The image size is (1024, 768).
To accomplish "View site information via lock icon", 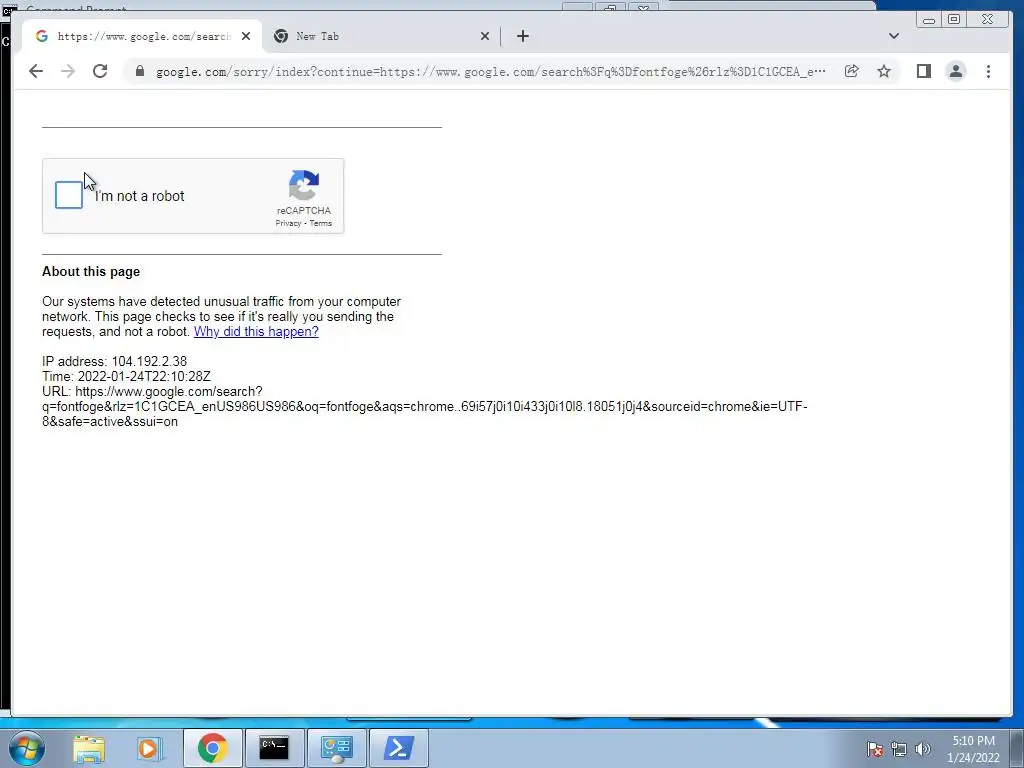I will tap(140, 71).
